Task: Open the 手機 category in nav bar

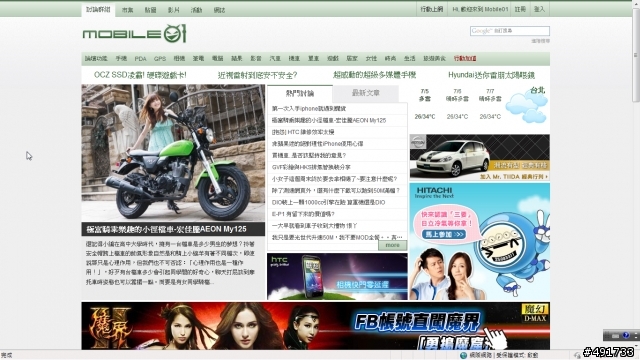Action: pyautogui.click(x=121, y=58)
